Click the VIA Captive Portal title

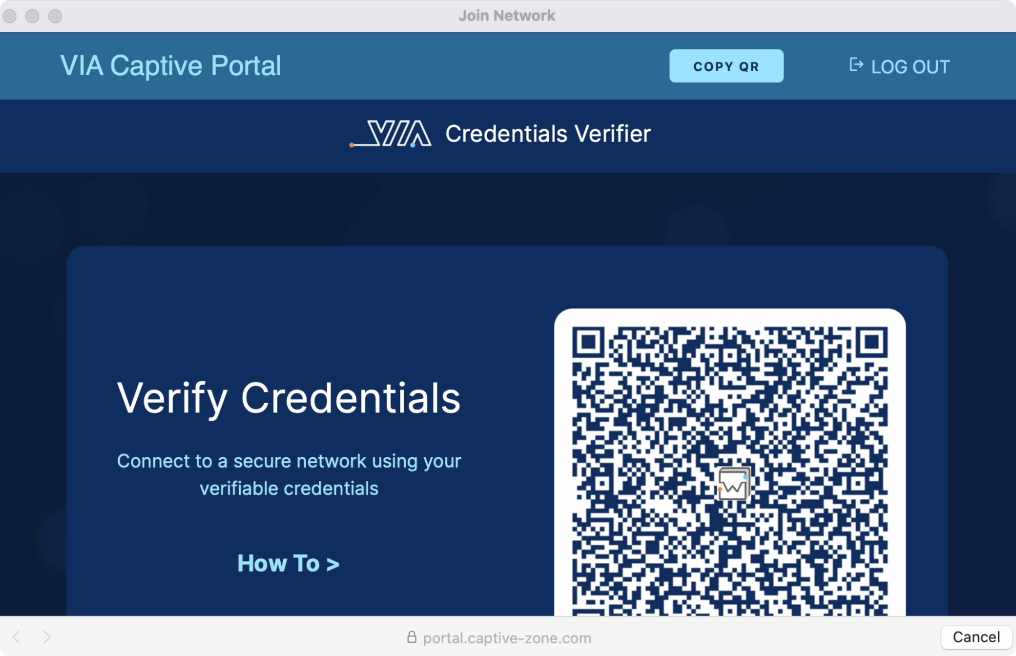(170, 66)
